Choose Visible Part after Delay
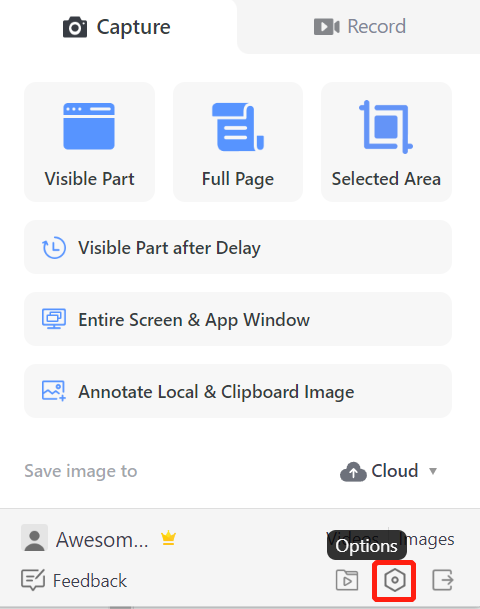This screenshot has width=480, height=609. [238, 247]
